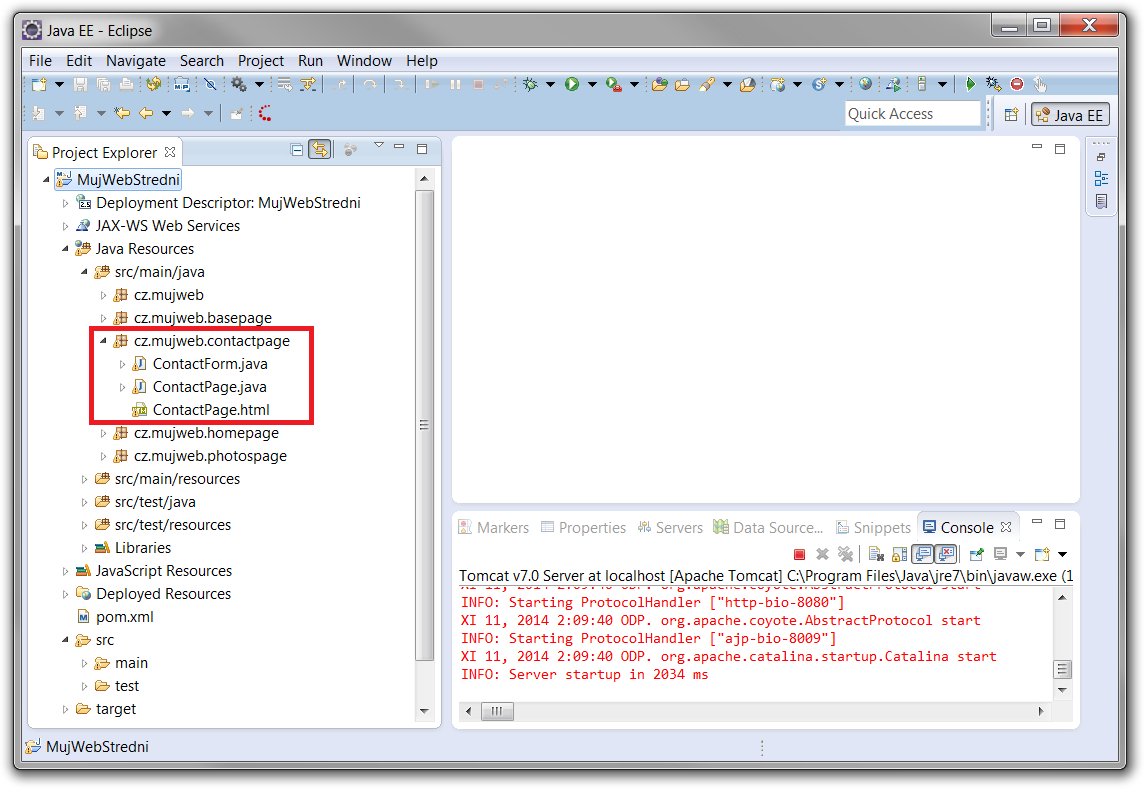The height and width of the screenshot is (789, 1145).
Task: Click the Quick Access search field
Action: [912, 114]
